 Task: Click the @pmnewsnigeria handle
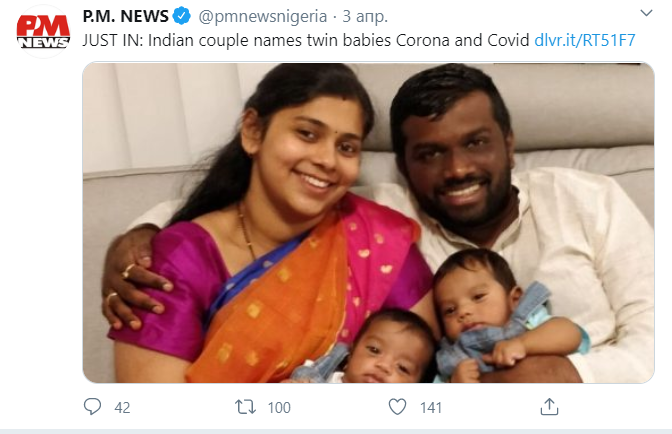pyautogui.click(x=263, y=17)
